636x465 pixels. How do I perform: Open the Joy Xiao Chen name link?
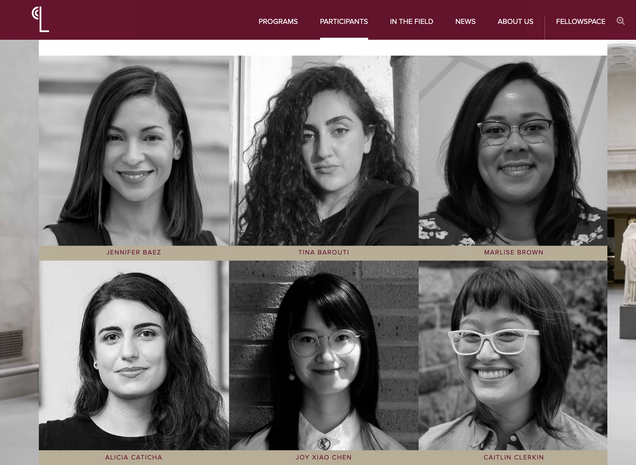[324, 457]
